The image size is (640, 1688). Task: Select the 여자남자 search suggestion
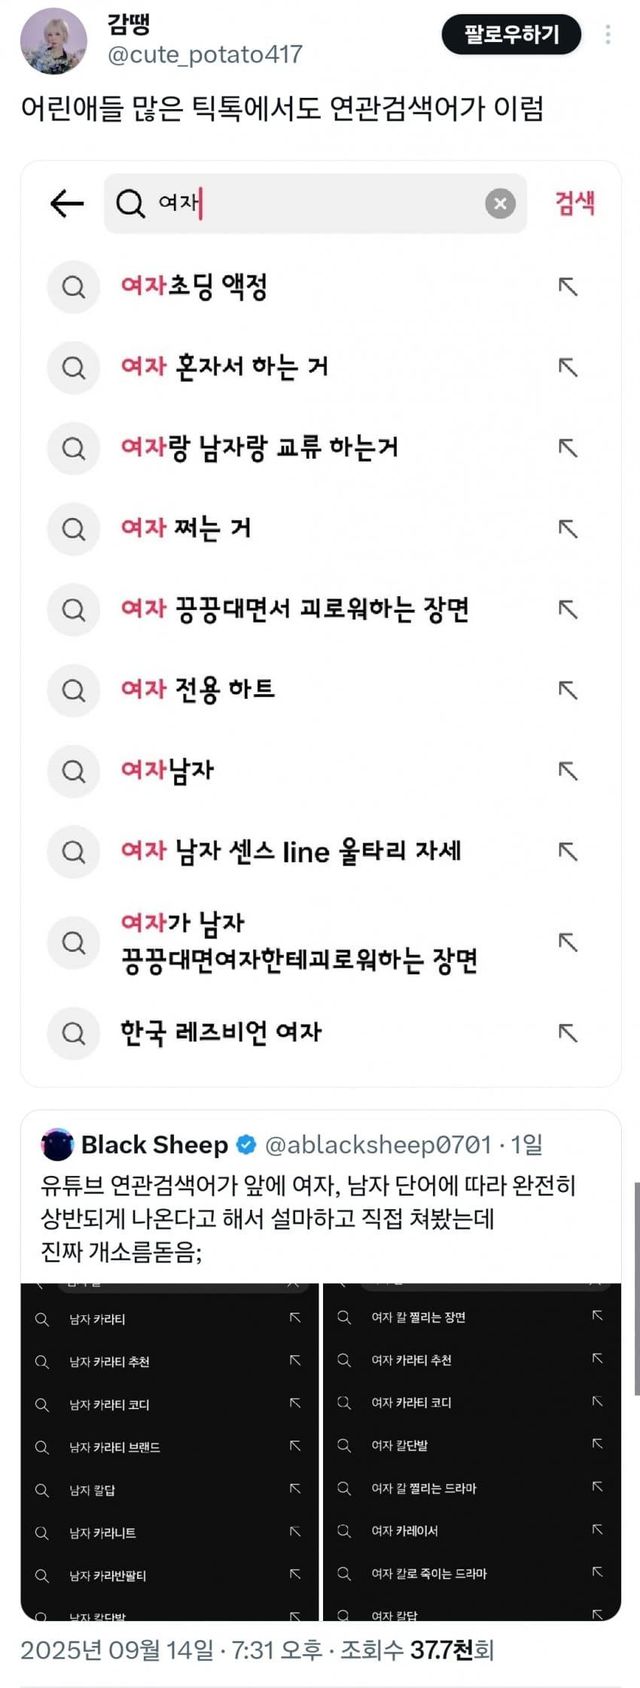point(168,771)
